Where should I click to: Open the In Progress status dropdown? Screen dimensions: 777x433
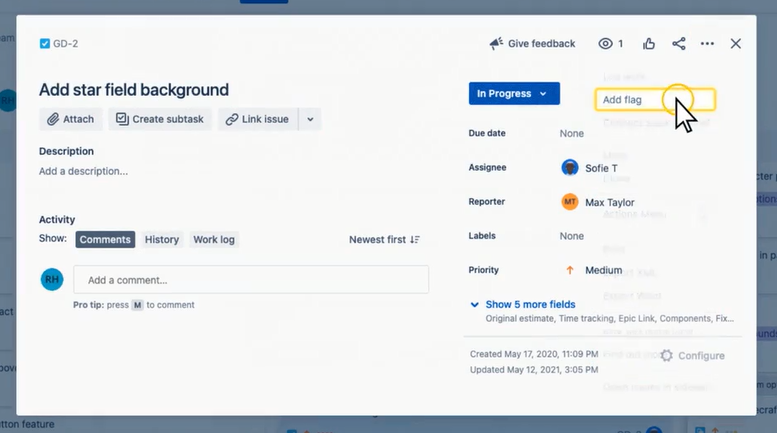pos(514,94)
